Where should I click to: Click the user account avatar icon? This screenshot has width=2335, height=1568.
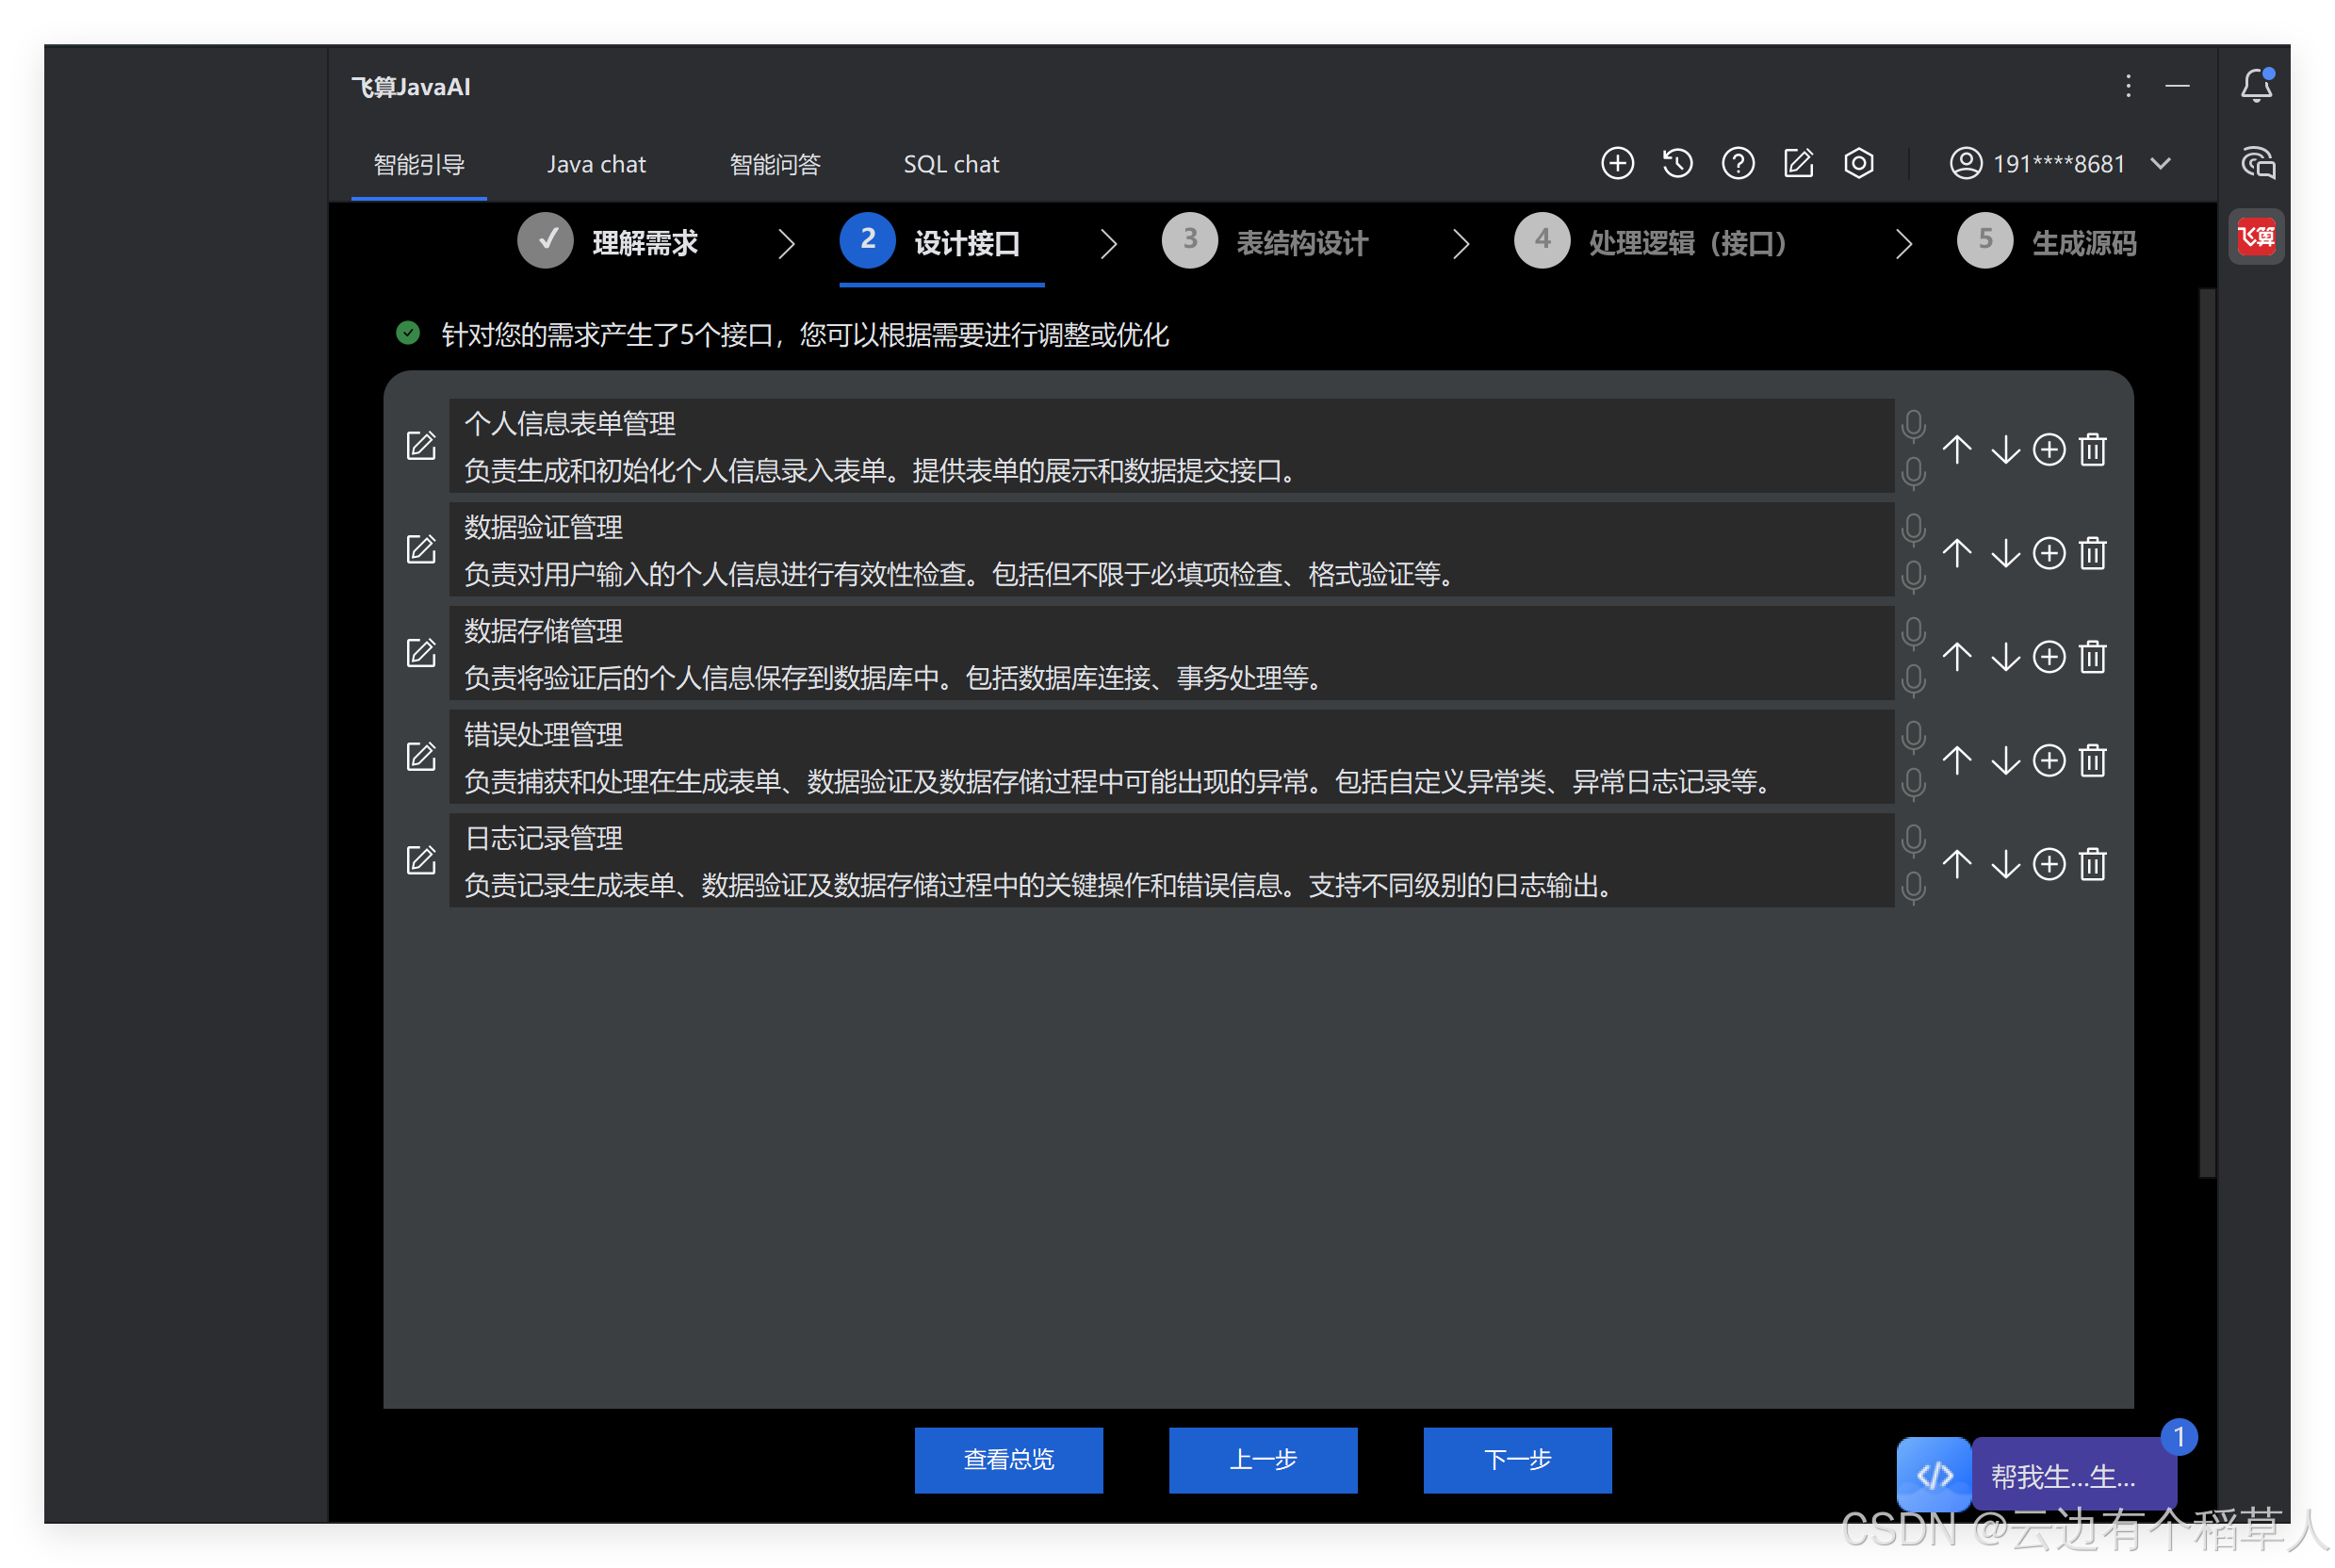pyautogui.click(x=1965, y=163)
